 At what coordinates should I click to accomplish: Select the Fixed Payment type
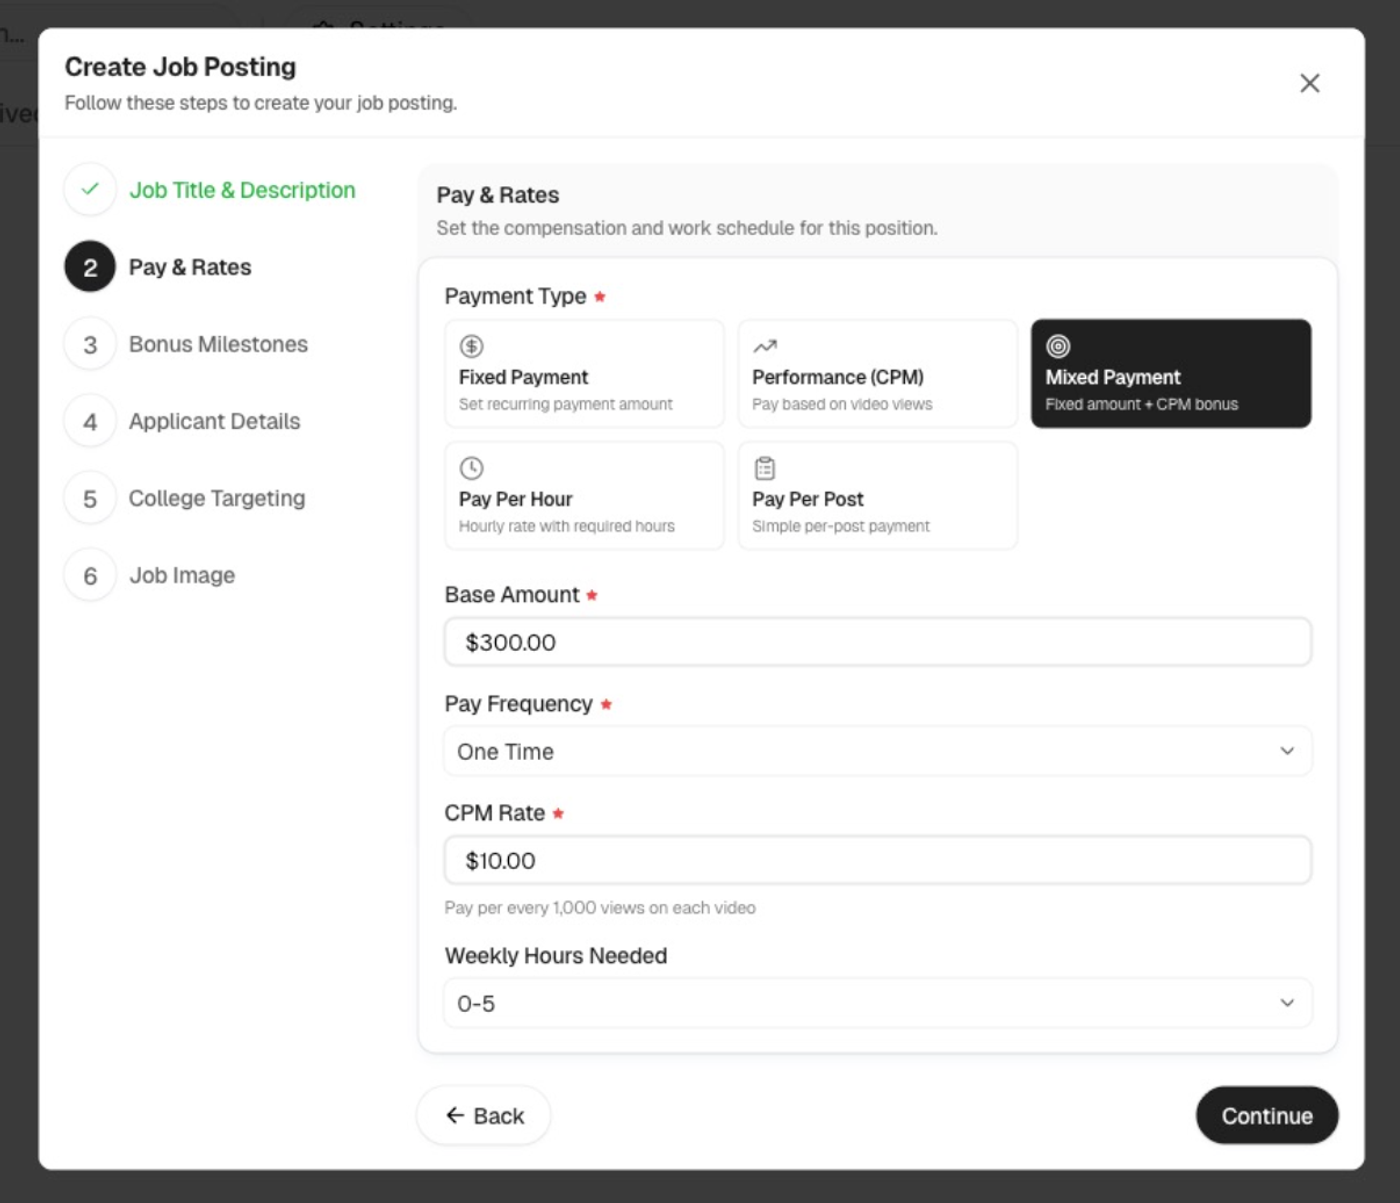coord(584,373)
